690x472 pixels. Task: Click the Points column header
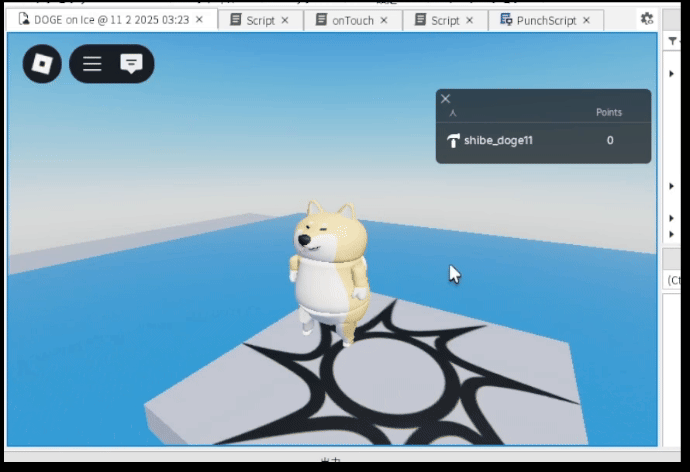pyautogui.click(x=609, y=112)
